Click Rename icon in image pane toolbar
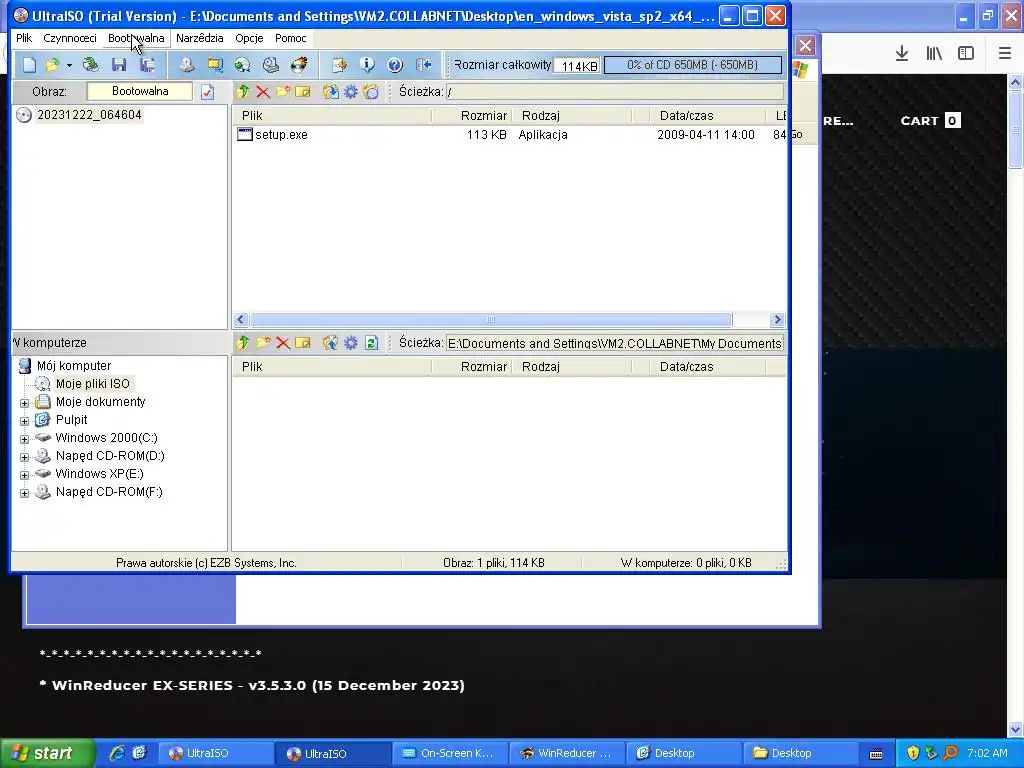 (302, 91)
